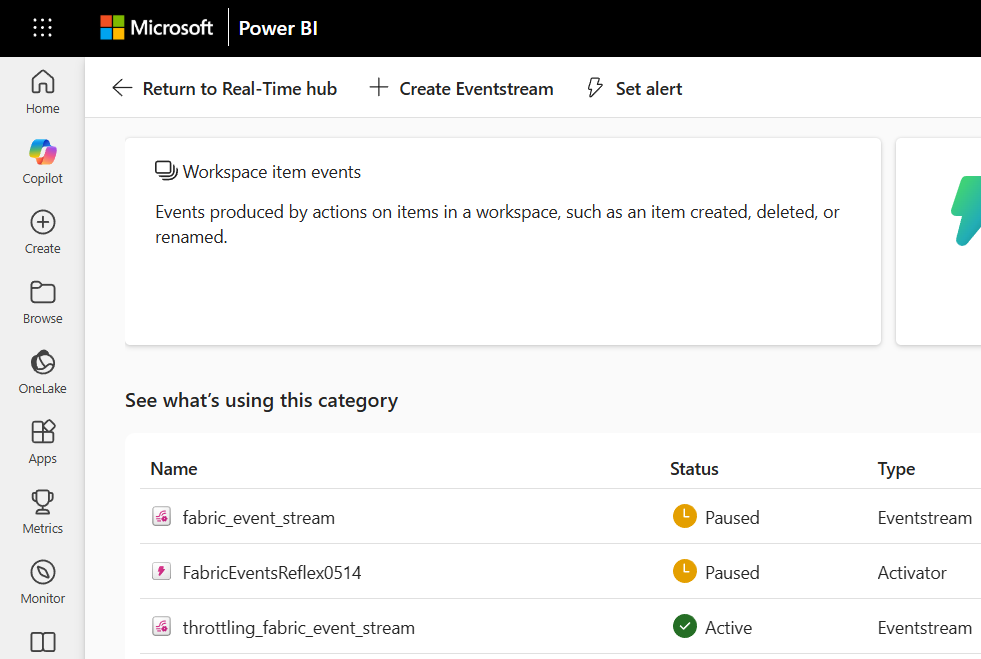Open the Browse folder icon
This screenshot has height=659, width=981.
click(42, 301)
